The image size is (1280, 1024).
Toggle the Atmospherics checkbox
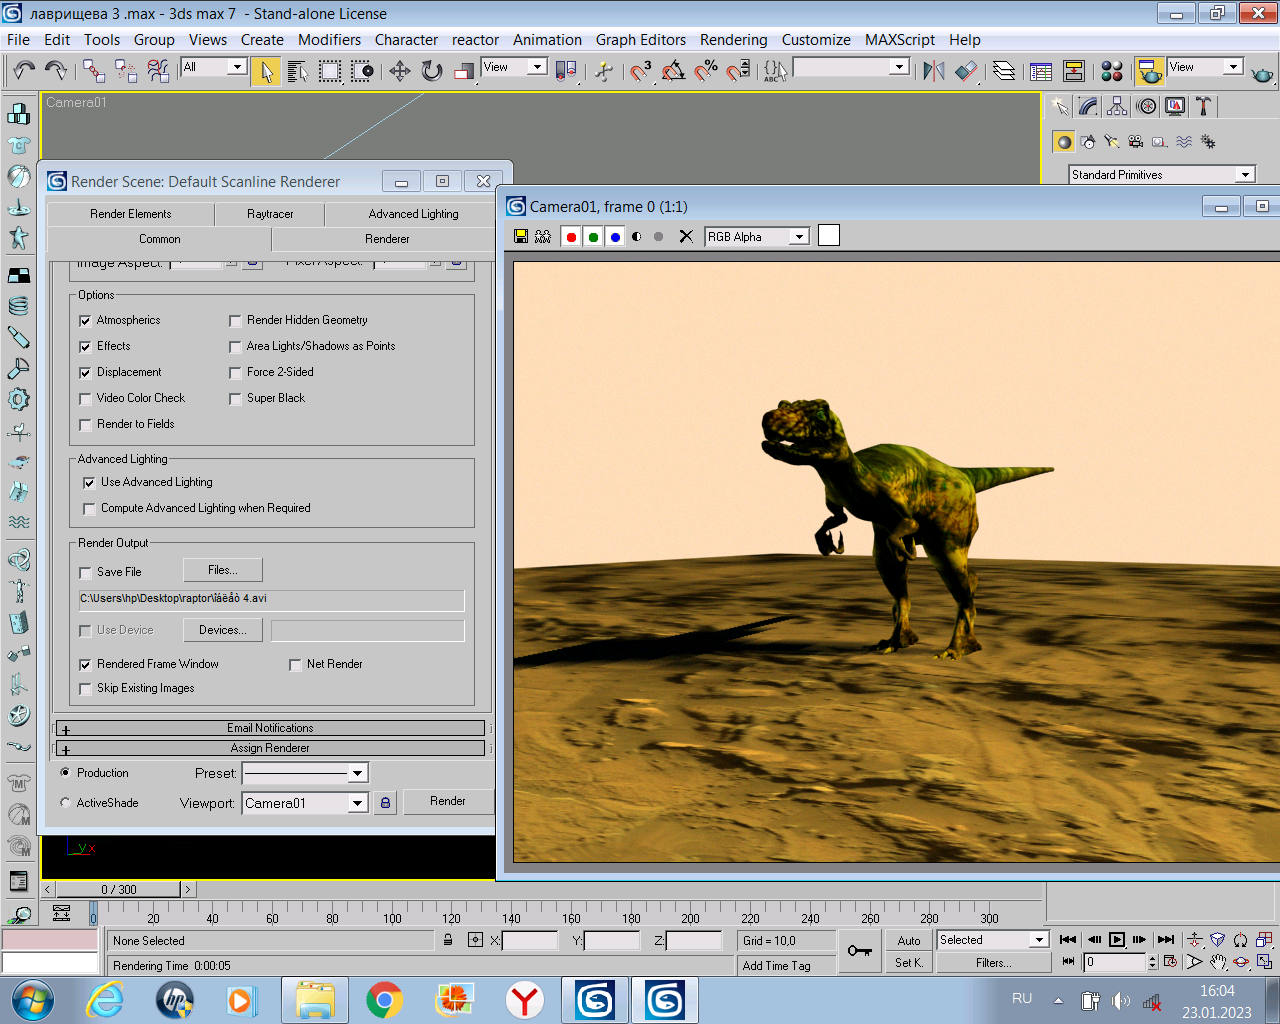[x=85, y=321]
